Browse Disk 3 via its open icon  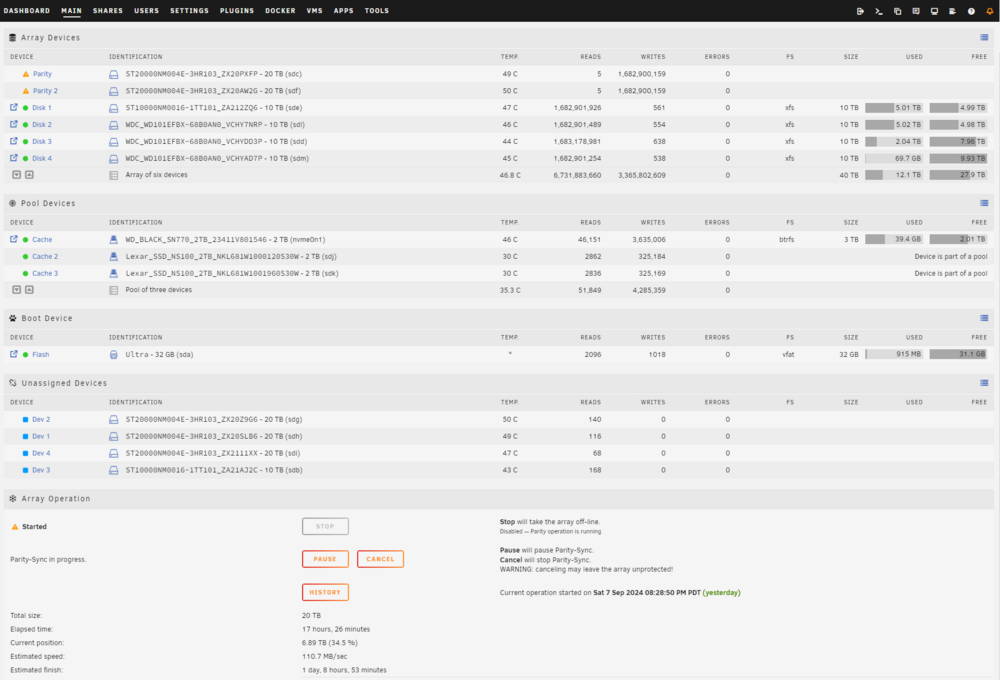[x=13, y=141]
